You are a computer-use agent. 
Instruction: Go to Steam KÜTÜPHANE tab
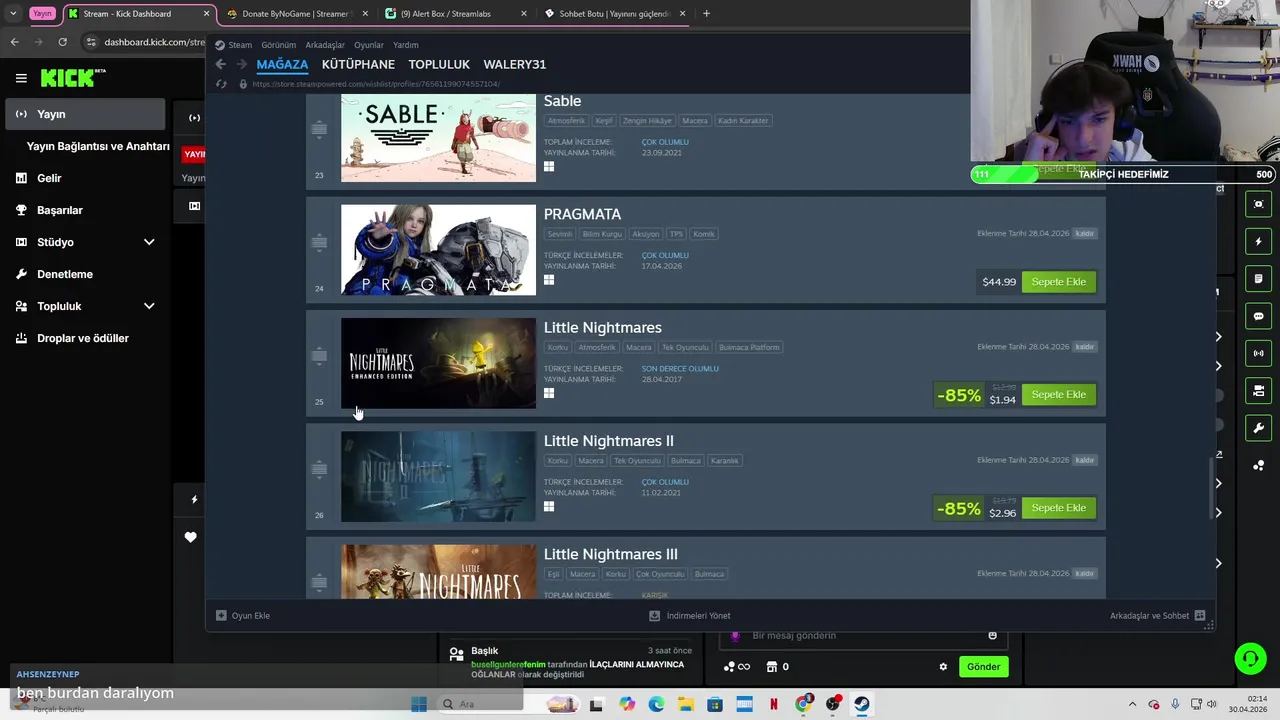coord(358,64)
